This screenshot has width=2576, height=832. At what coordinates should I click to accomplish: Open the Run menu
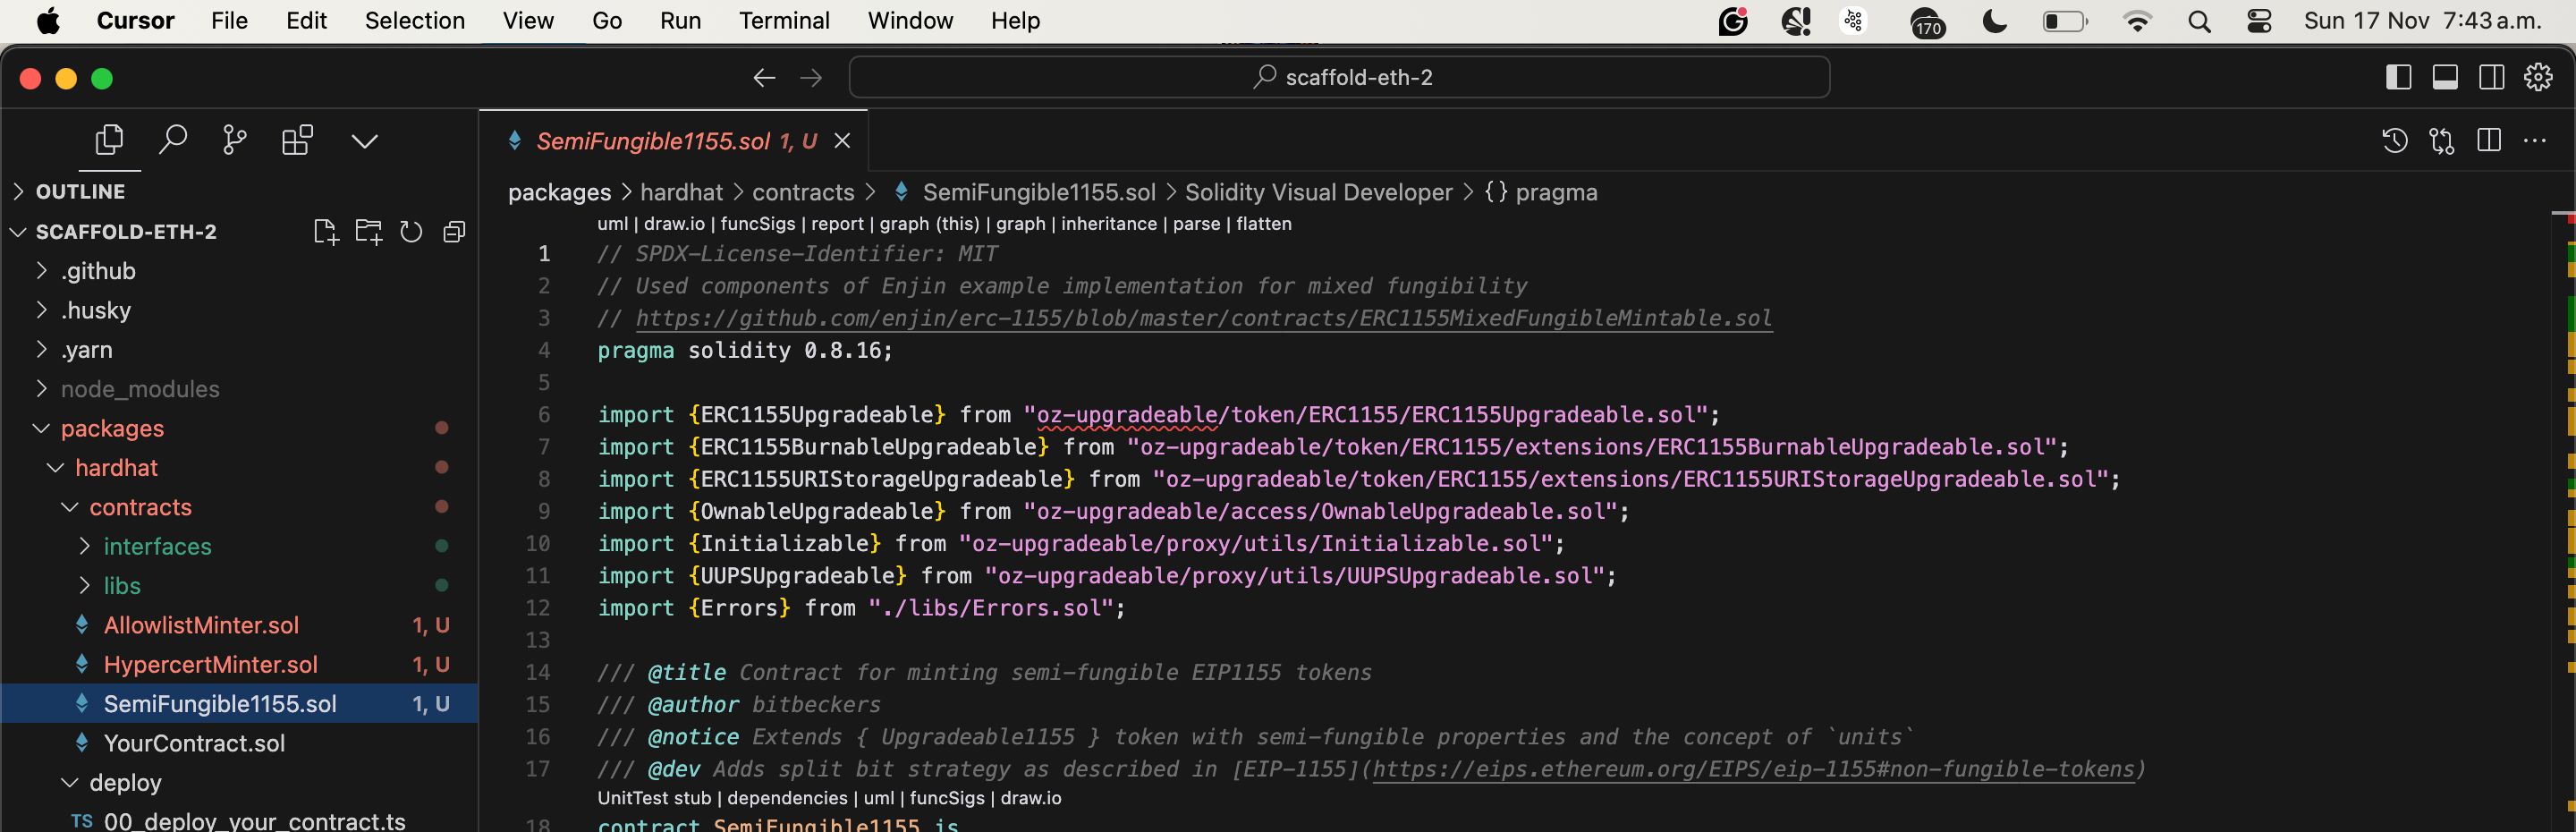coord(680,21)
